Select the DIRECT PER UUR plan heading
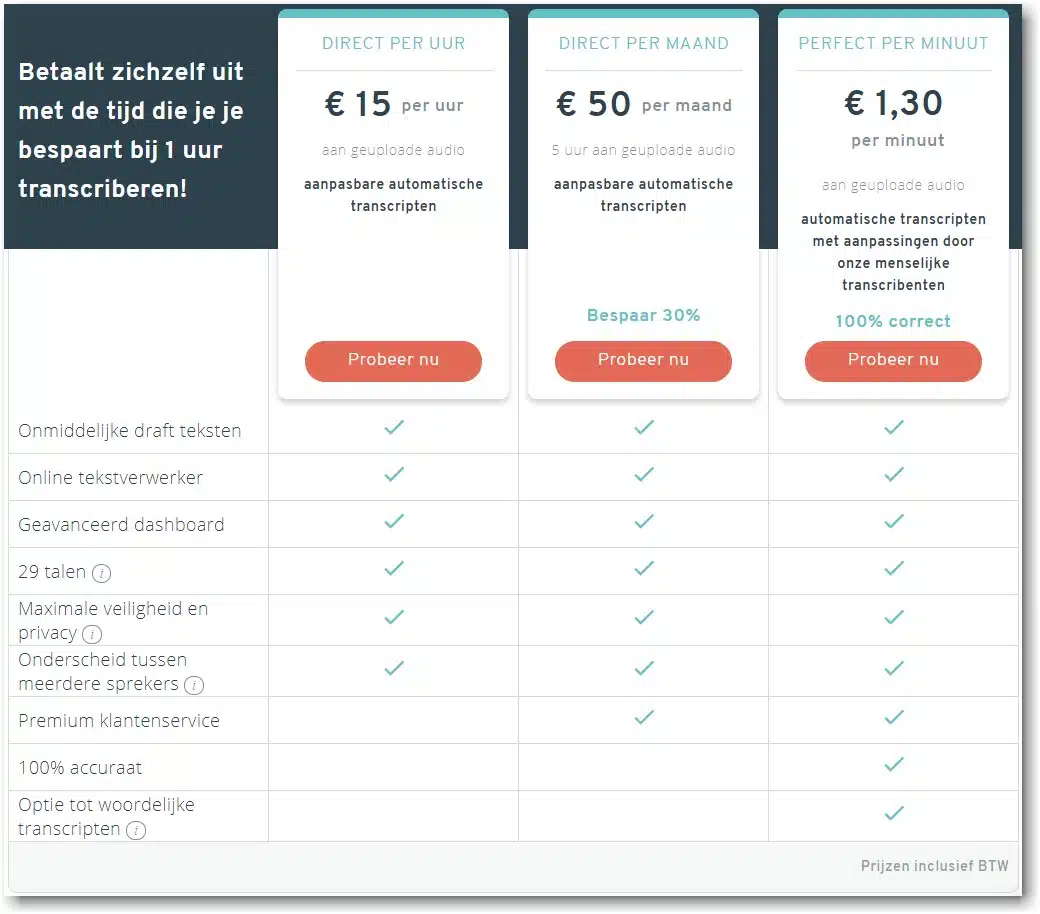 [393, 43]
